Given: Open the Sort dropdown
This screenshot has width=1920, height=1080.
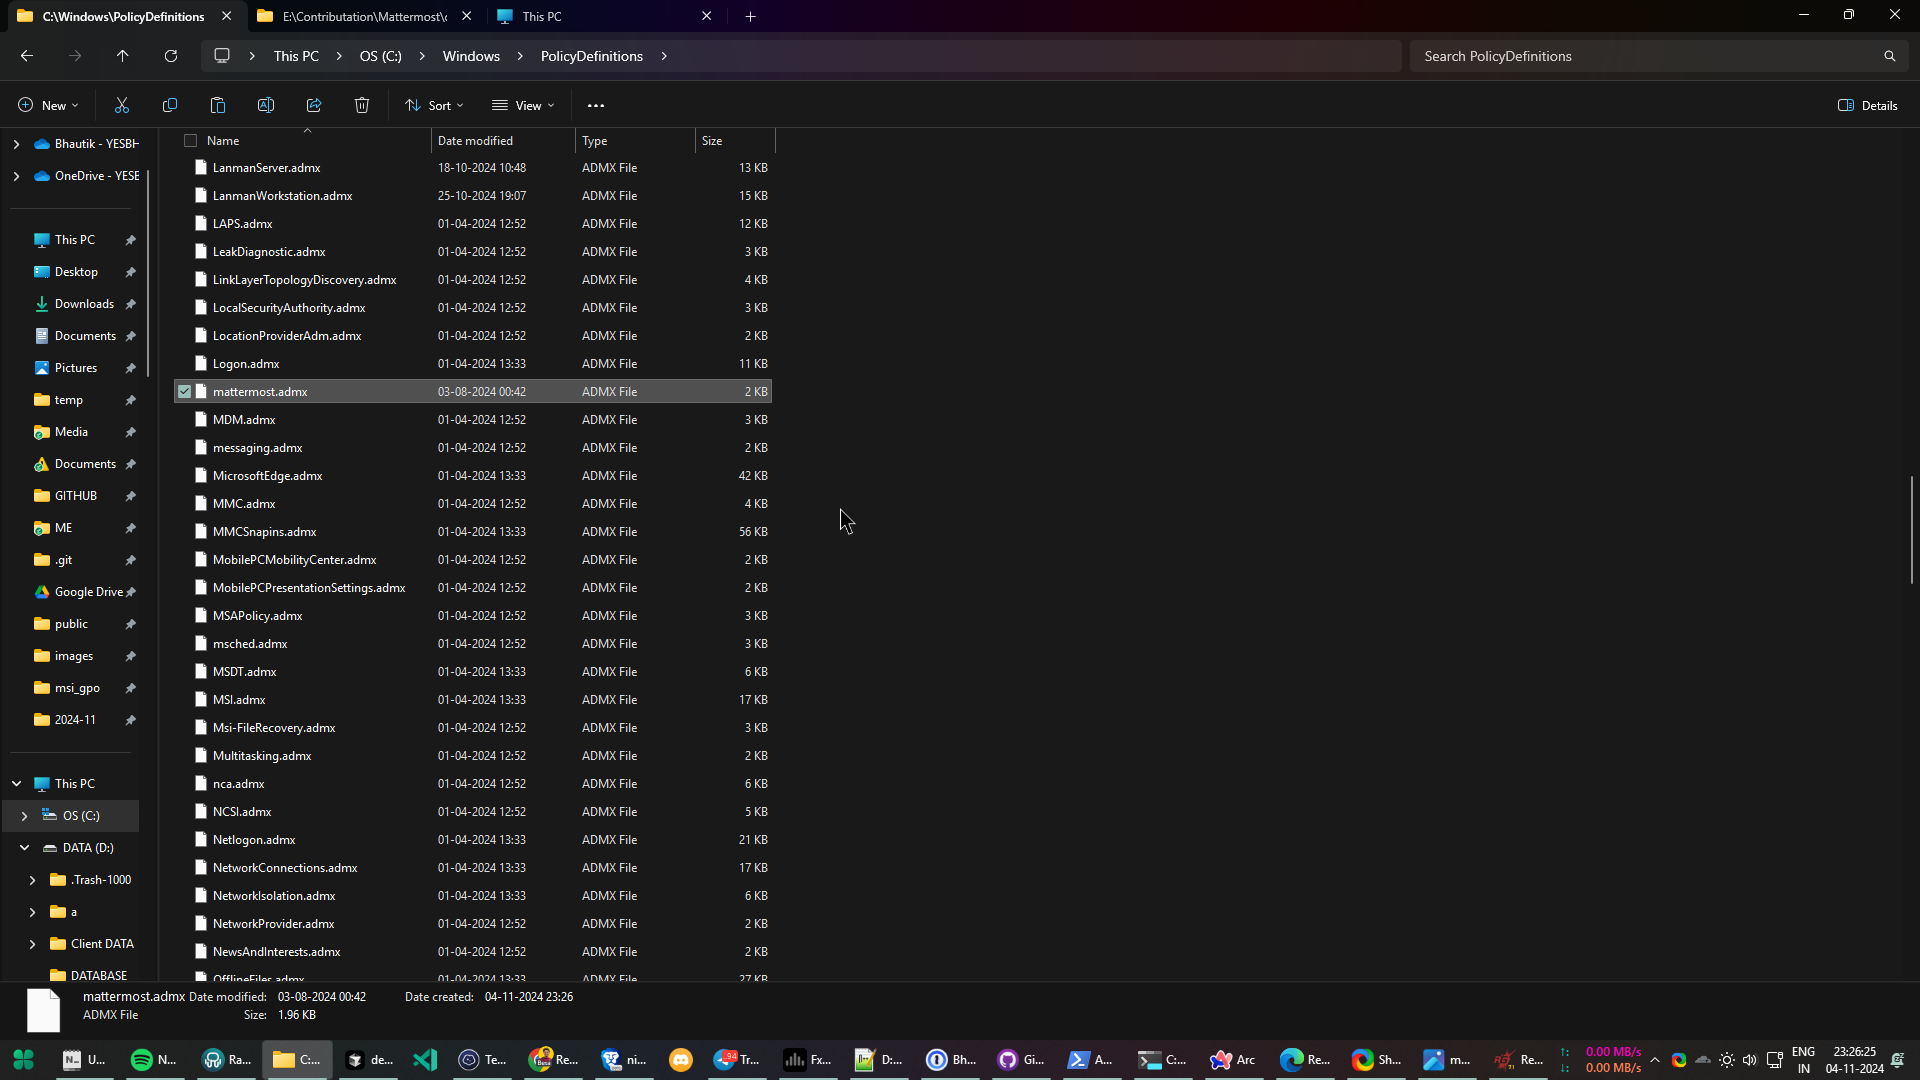Looking at the screenshot, I should [434, 105].
